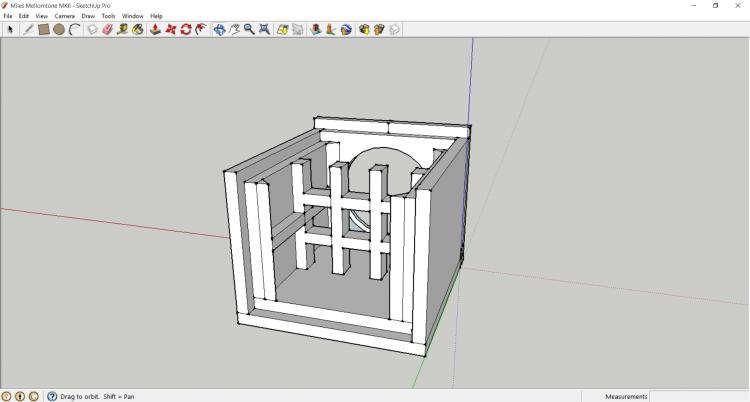
Task: Open the File menu
Action: pos(8,16)
